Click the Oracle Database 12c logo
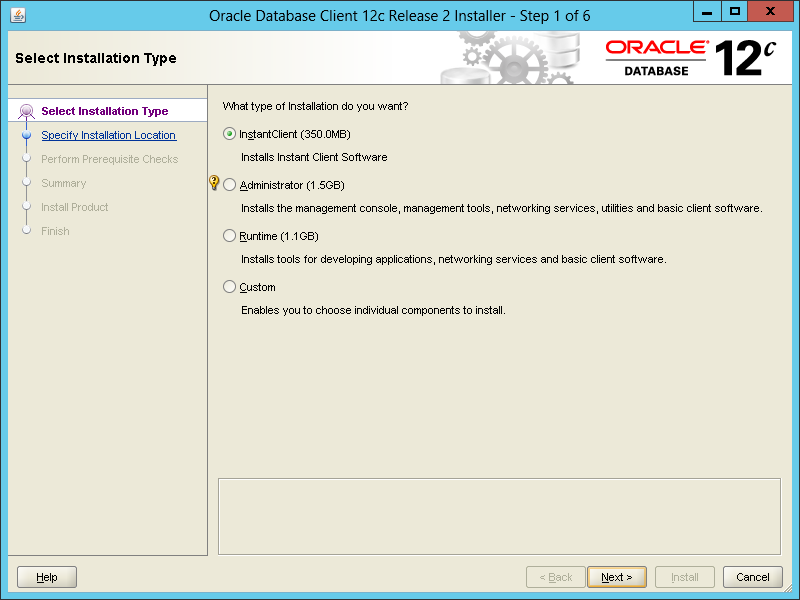 690,58
